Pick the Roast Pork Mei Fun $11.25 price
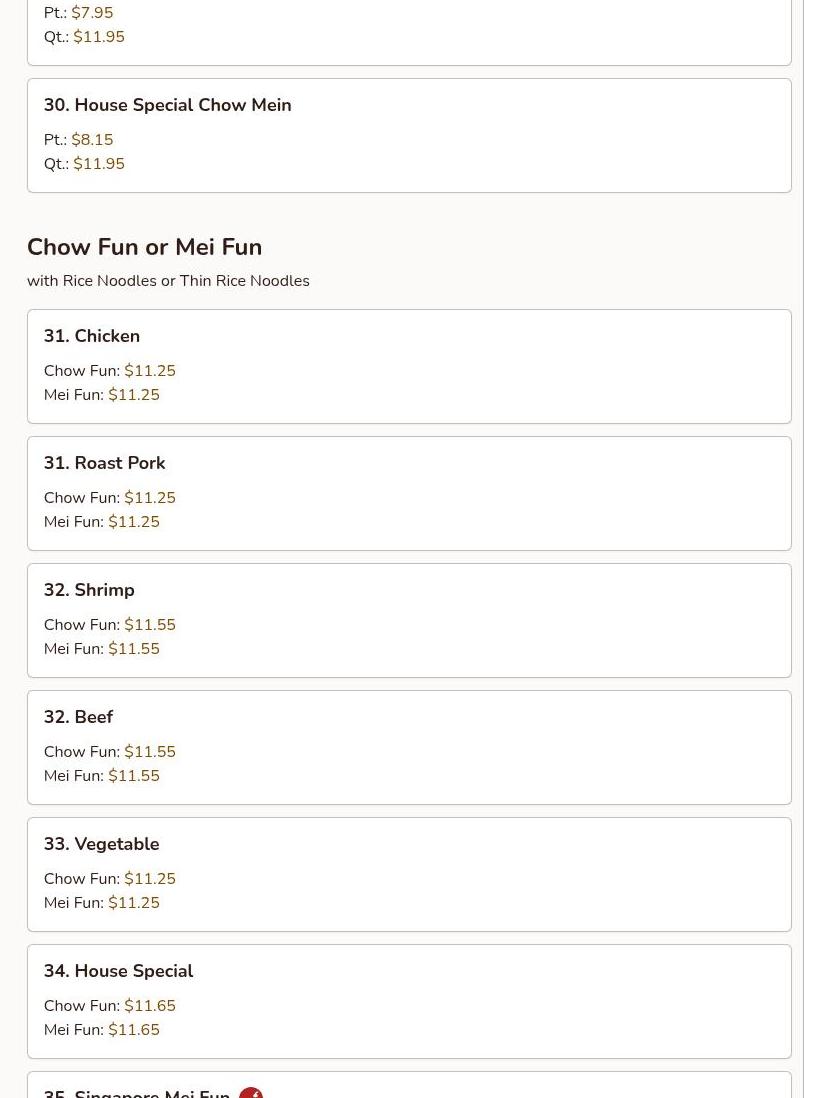 point(133,522)
